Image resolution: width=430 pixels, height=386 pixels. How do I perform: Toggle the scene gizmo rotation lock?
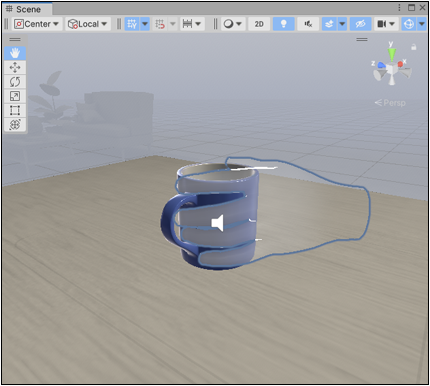pos(414,47)
